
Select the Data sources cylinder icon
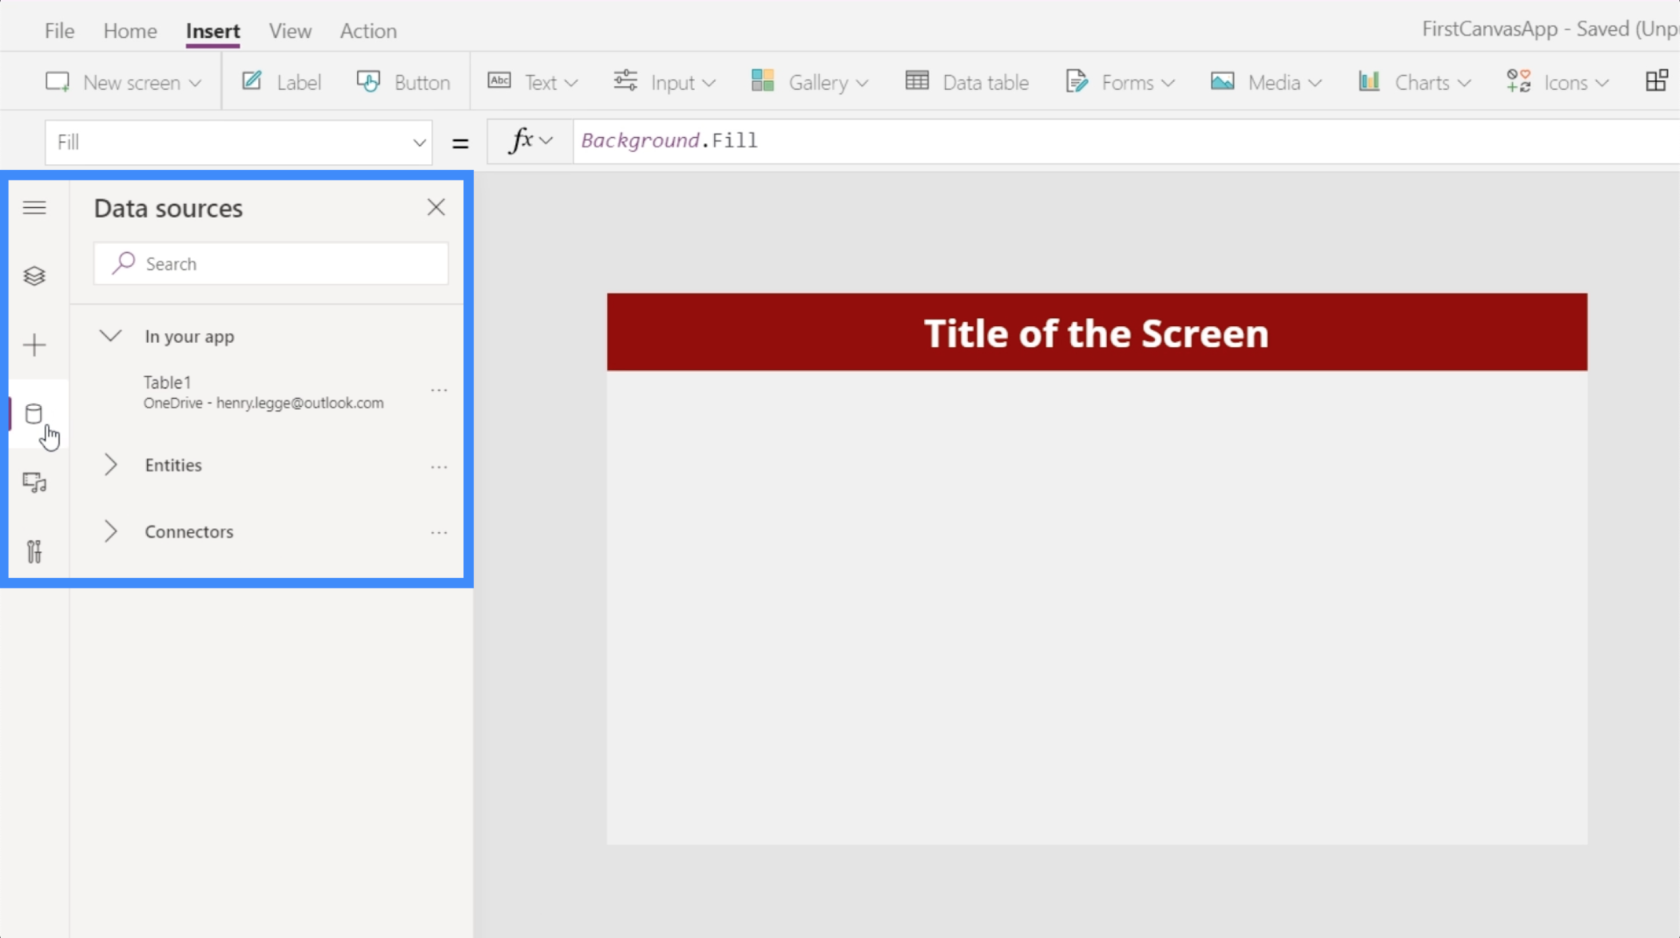[x=34, y=414]
